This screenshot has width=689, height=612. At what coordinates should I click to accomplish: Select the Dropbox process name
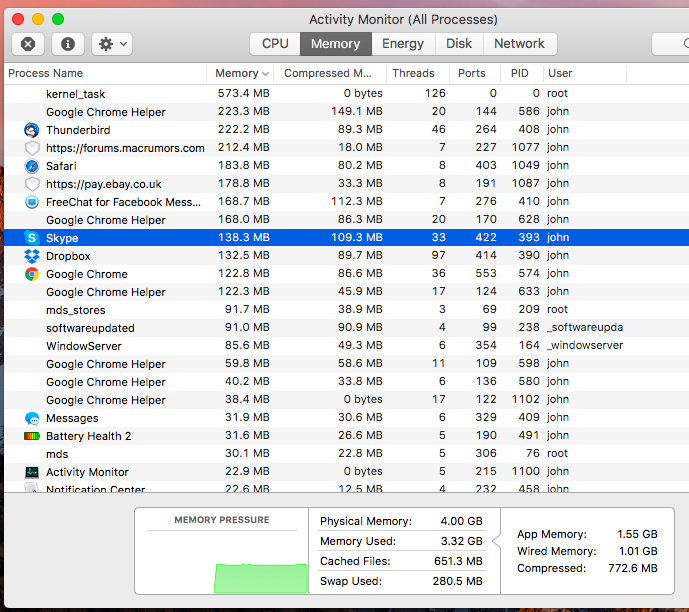coord(68,256)
